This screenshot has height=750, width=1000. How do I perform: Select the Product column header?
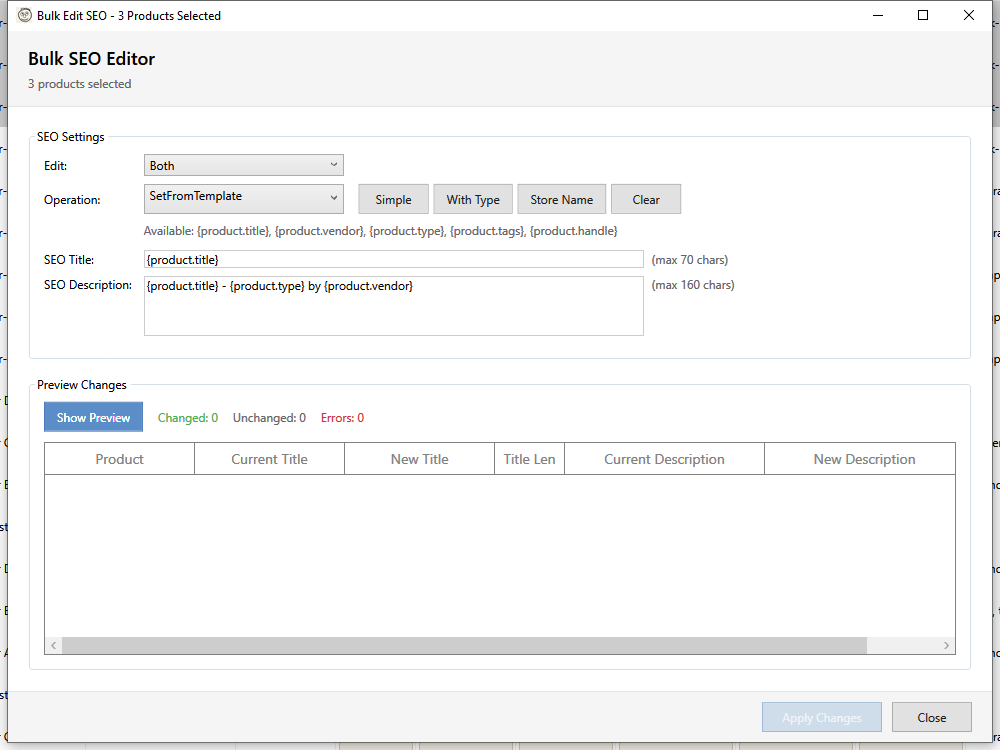tap(119, 458)
